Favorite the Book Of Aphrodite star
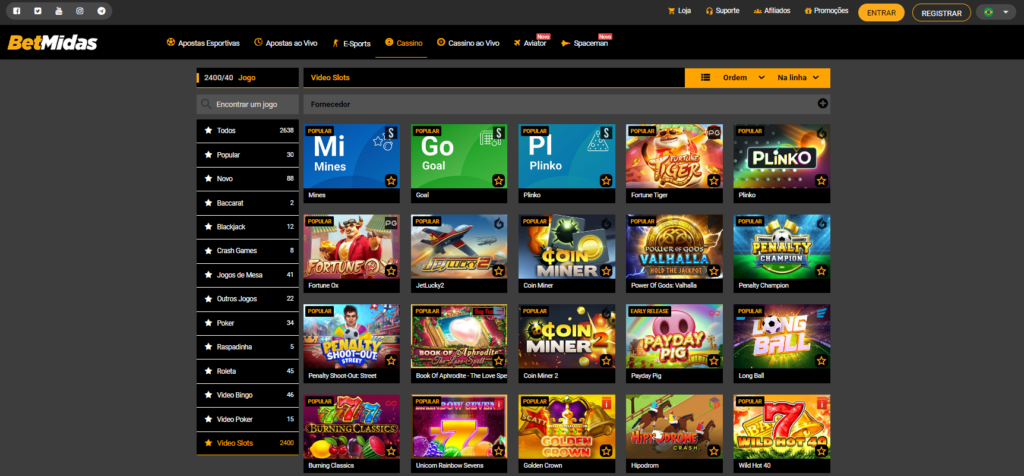Viewport: 1024px width, 476px height. pyautogui.click(x=498, y=361)
